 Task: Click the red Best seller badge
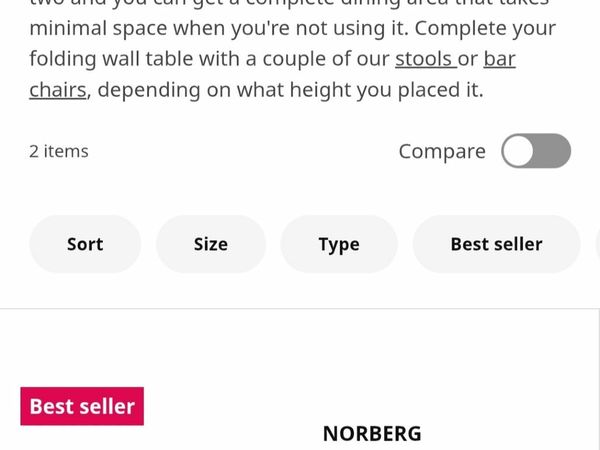(82, 406)
